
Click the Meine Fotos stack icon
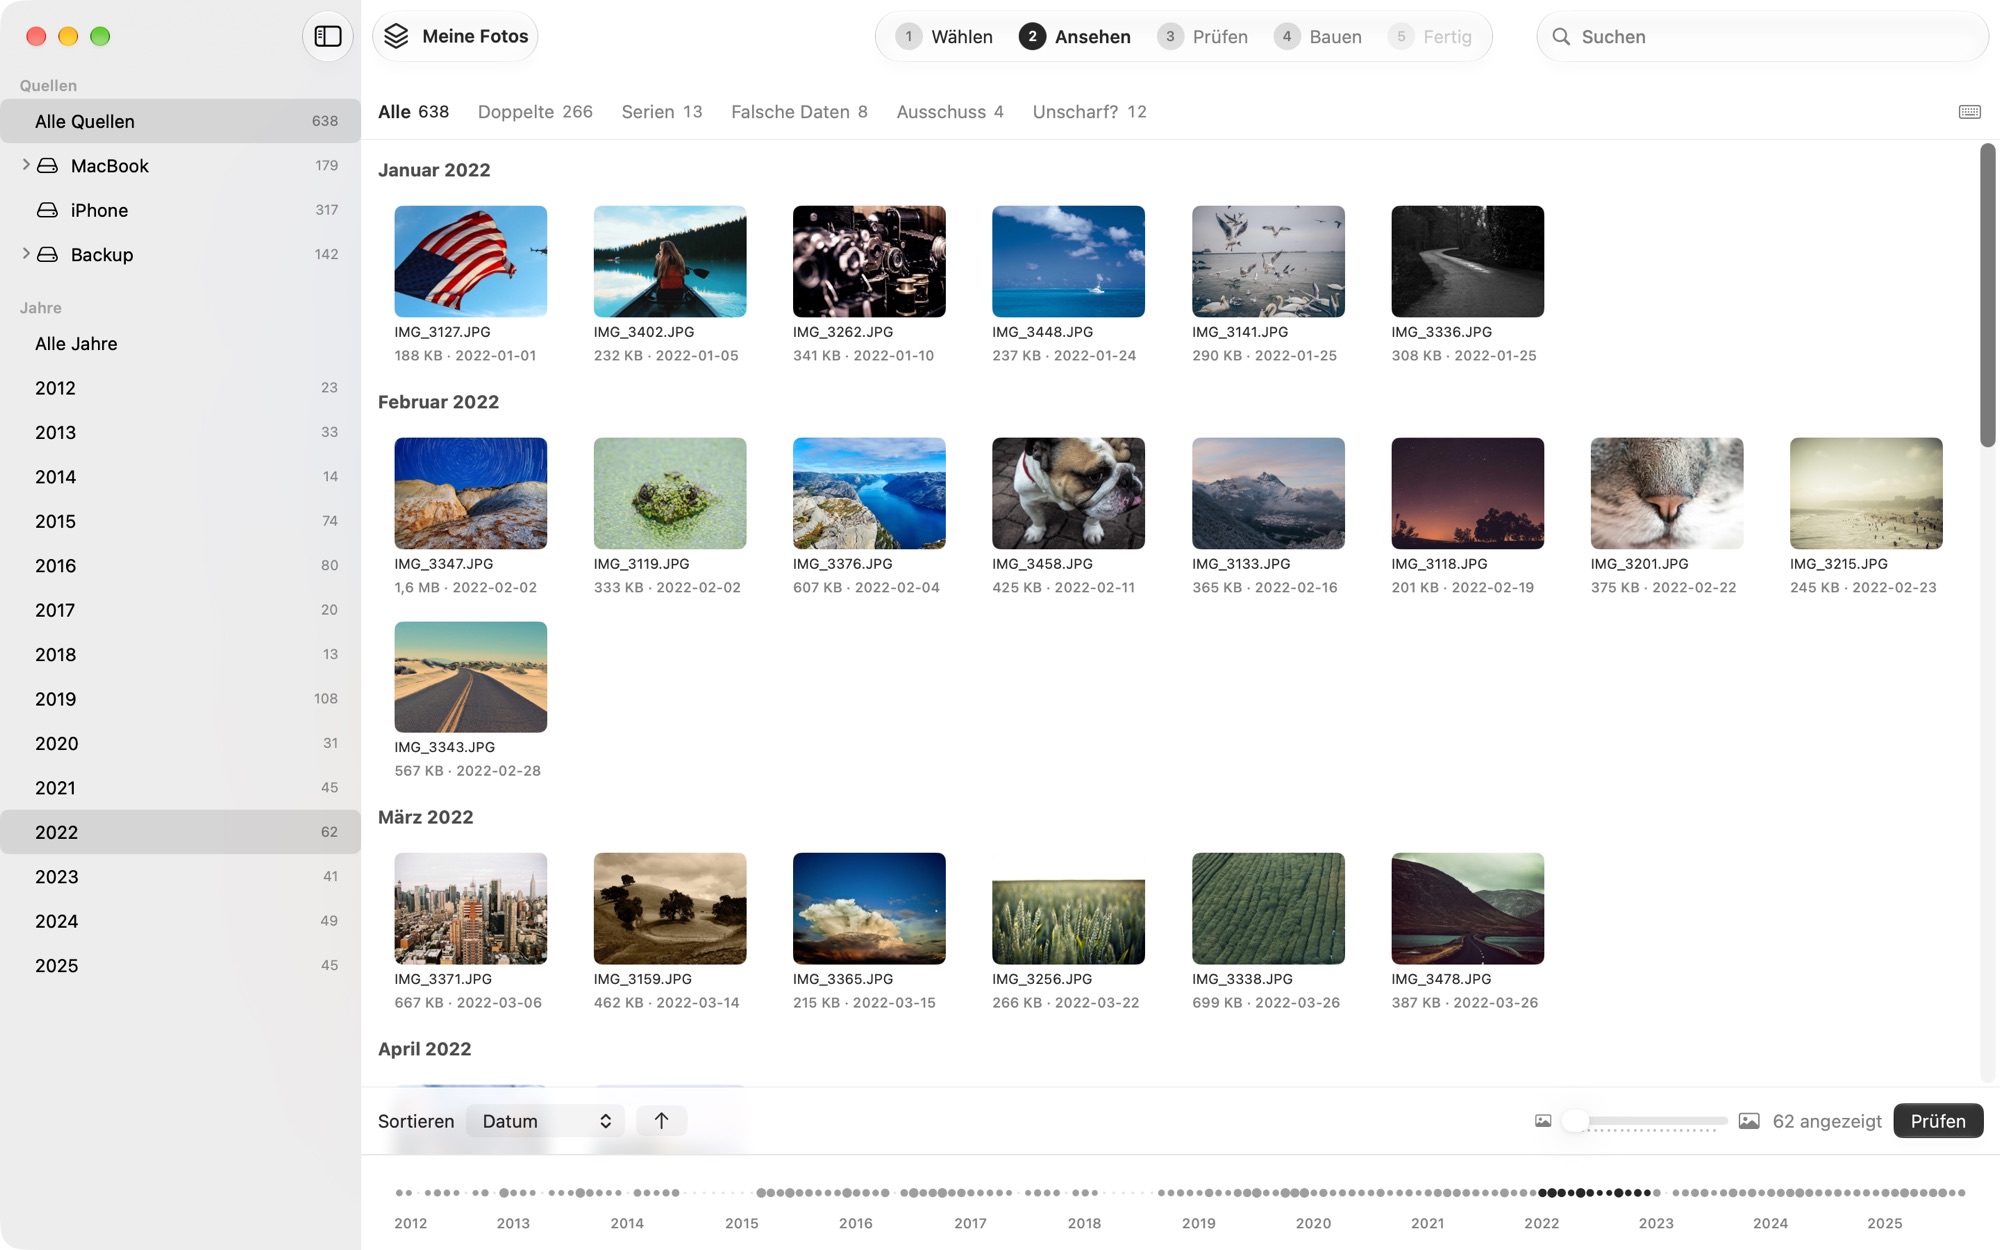pyautogui.click(x=396, y=36)
